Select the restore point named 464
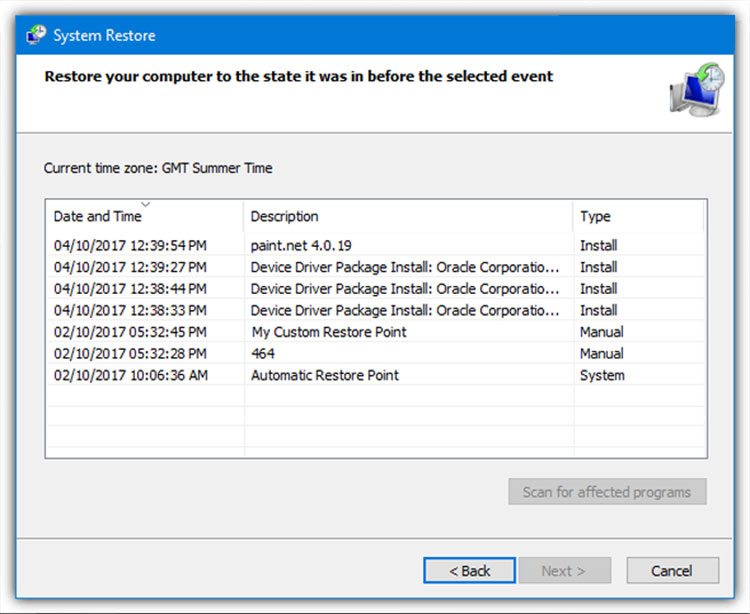 (375, 353)
